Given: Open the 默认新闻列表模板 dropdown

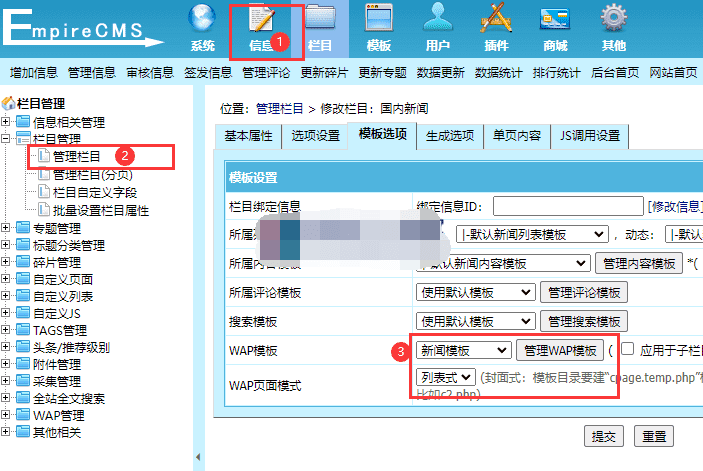Looking at the screenshot, I should click(532, 234).
